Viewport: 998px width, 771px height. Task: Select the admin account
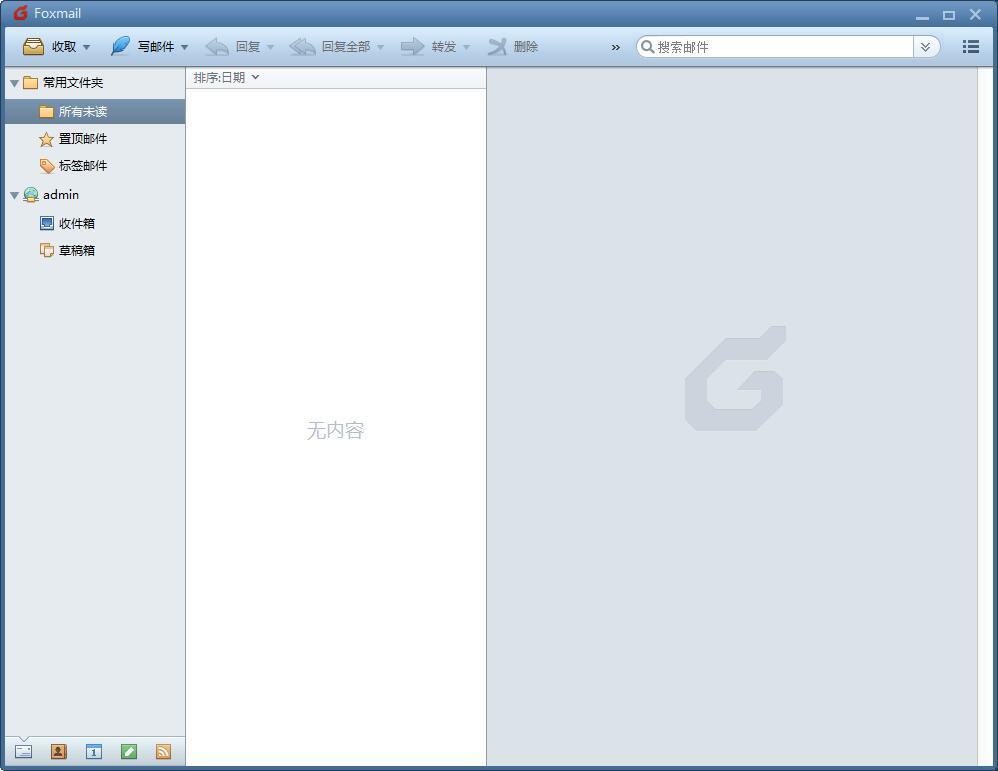pyautogui.click(x=52, y=195)
